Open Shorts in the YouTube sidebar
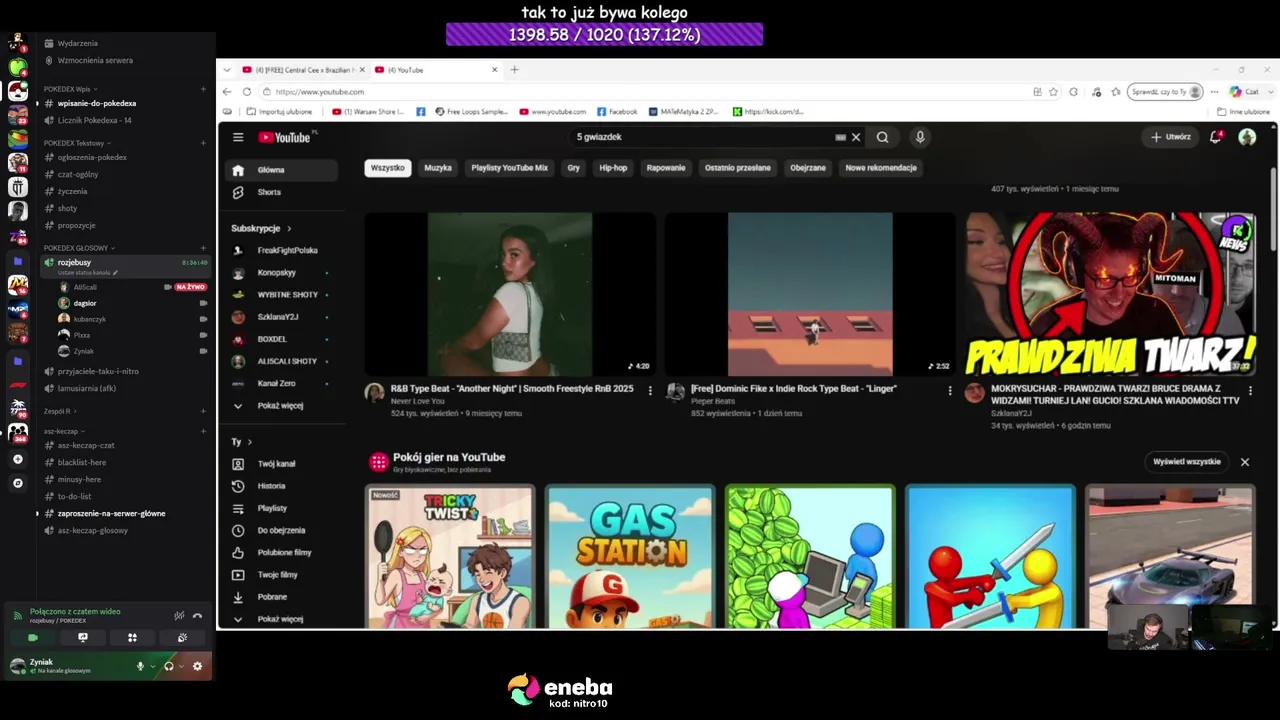 coord(280,192)
